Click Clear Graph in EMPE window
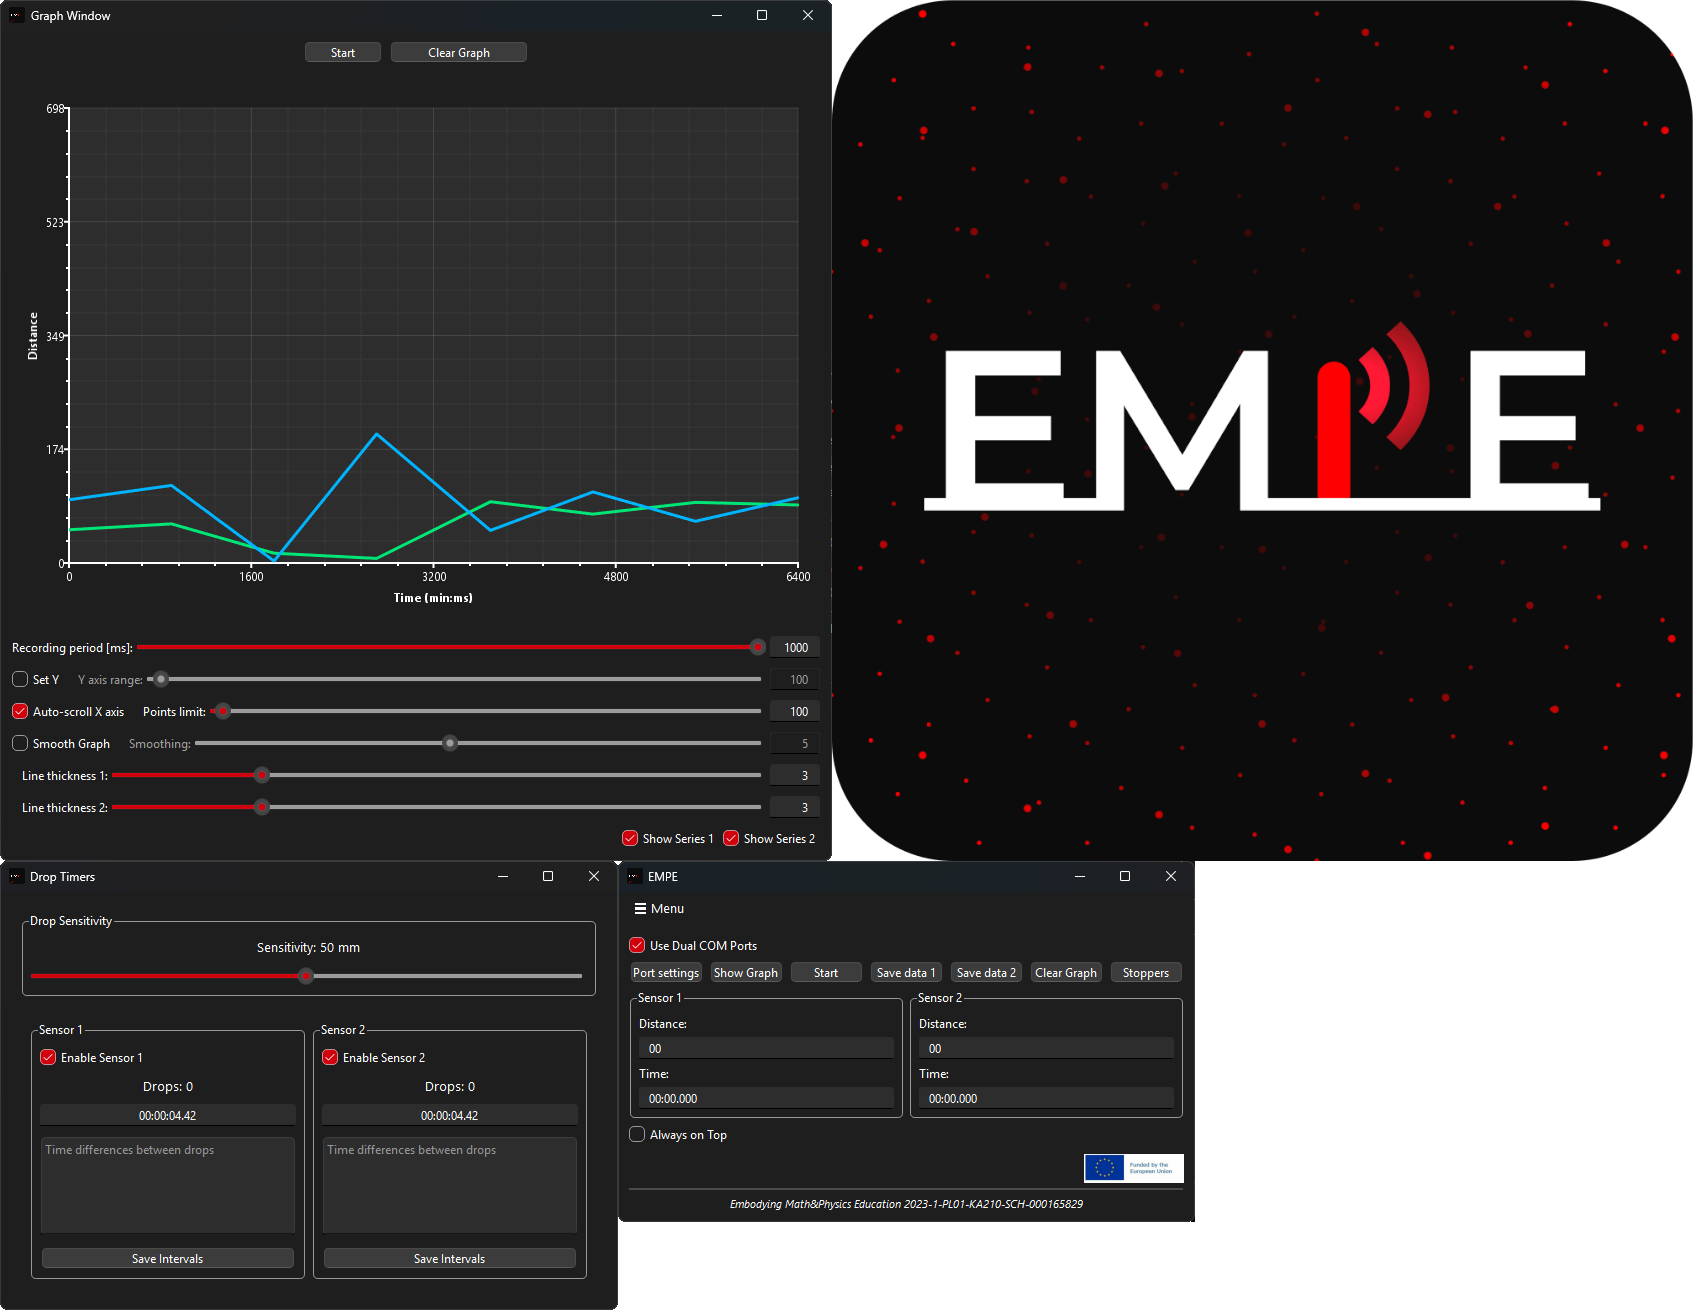The height and width of the screenshot is (1310, 1693). tap(1066, 973)
